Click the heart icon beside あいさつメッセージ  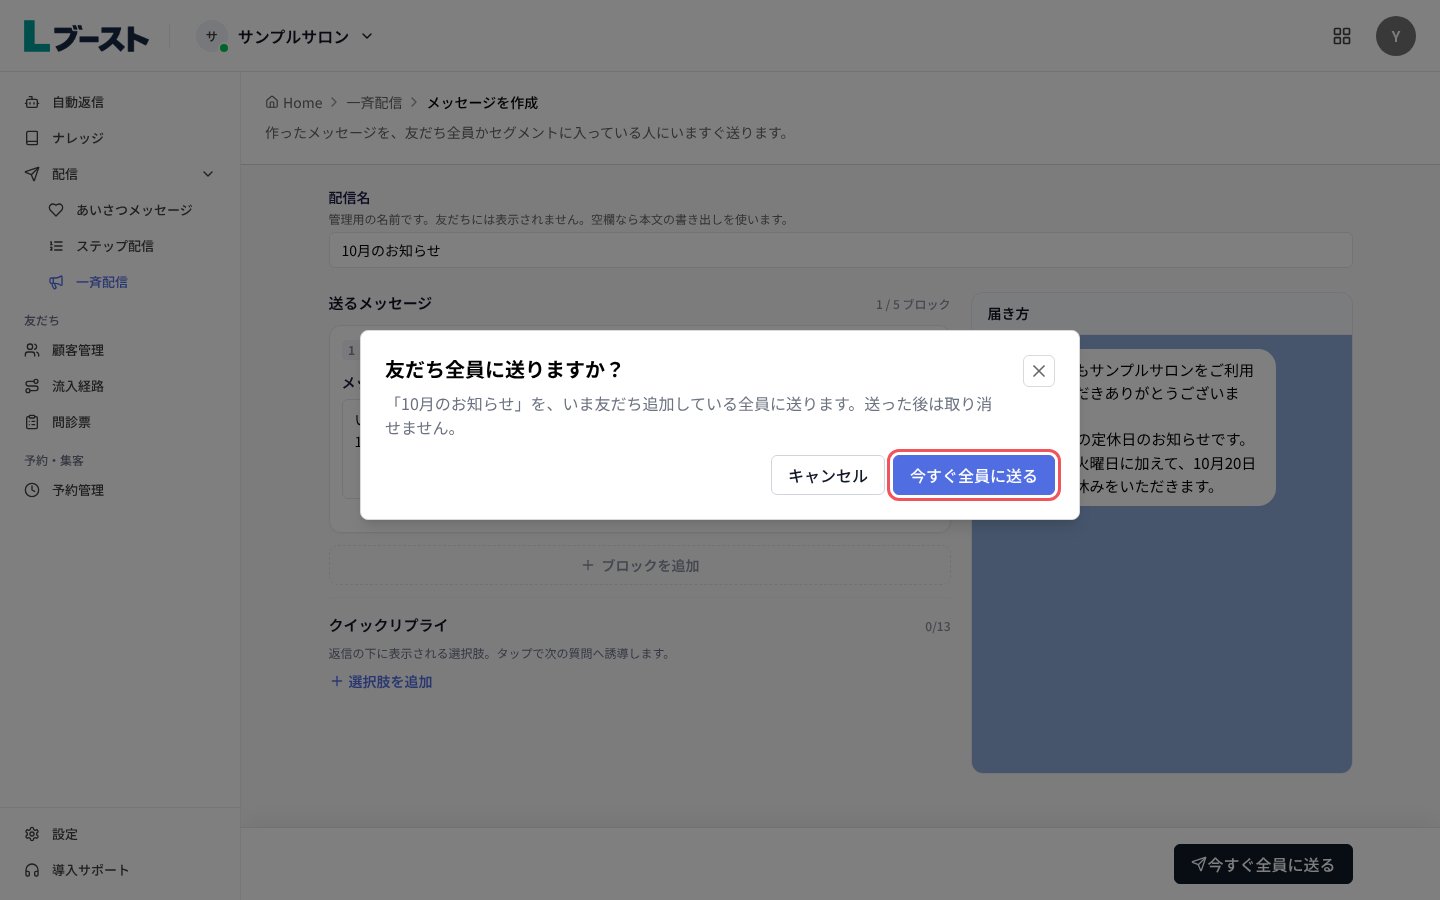[x=56, y=210]
